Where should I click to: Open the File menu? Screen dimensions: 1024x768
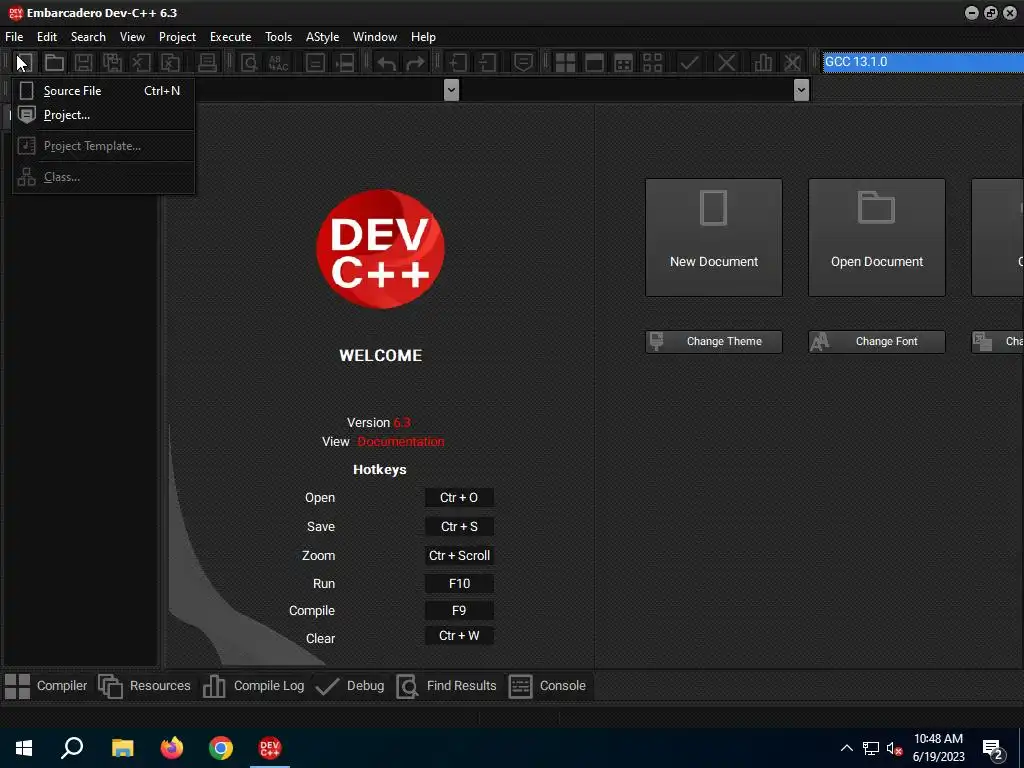pos(14,37)
